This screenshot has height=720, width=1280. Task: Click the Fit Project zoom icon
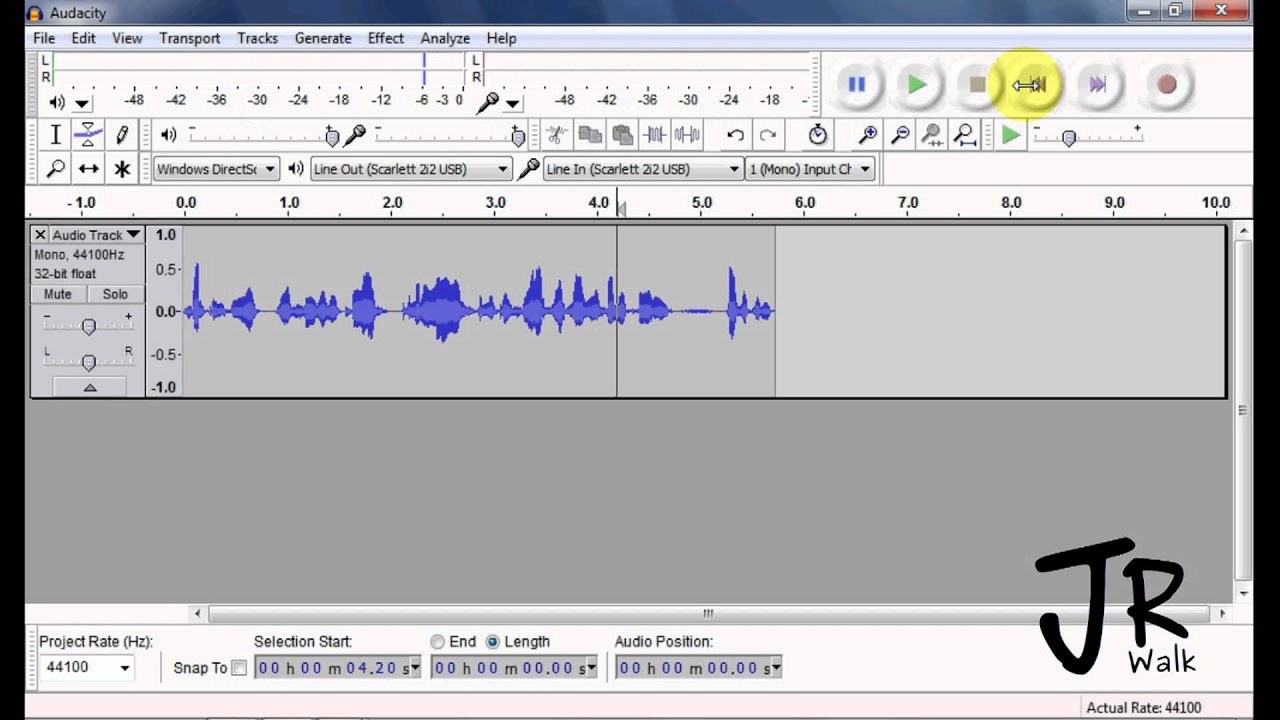pos(965,134)
